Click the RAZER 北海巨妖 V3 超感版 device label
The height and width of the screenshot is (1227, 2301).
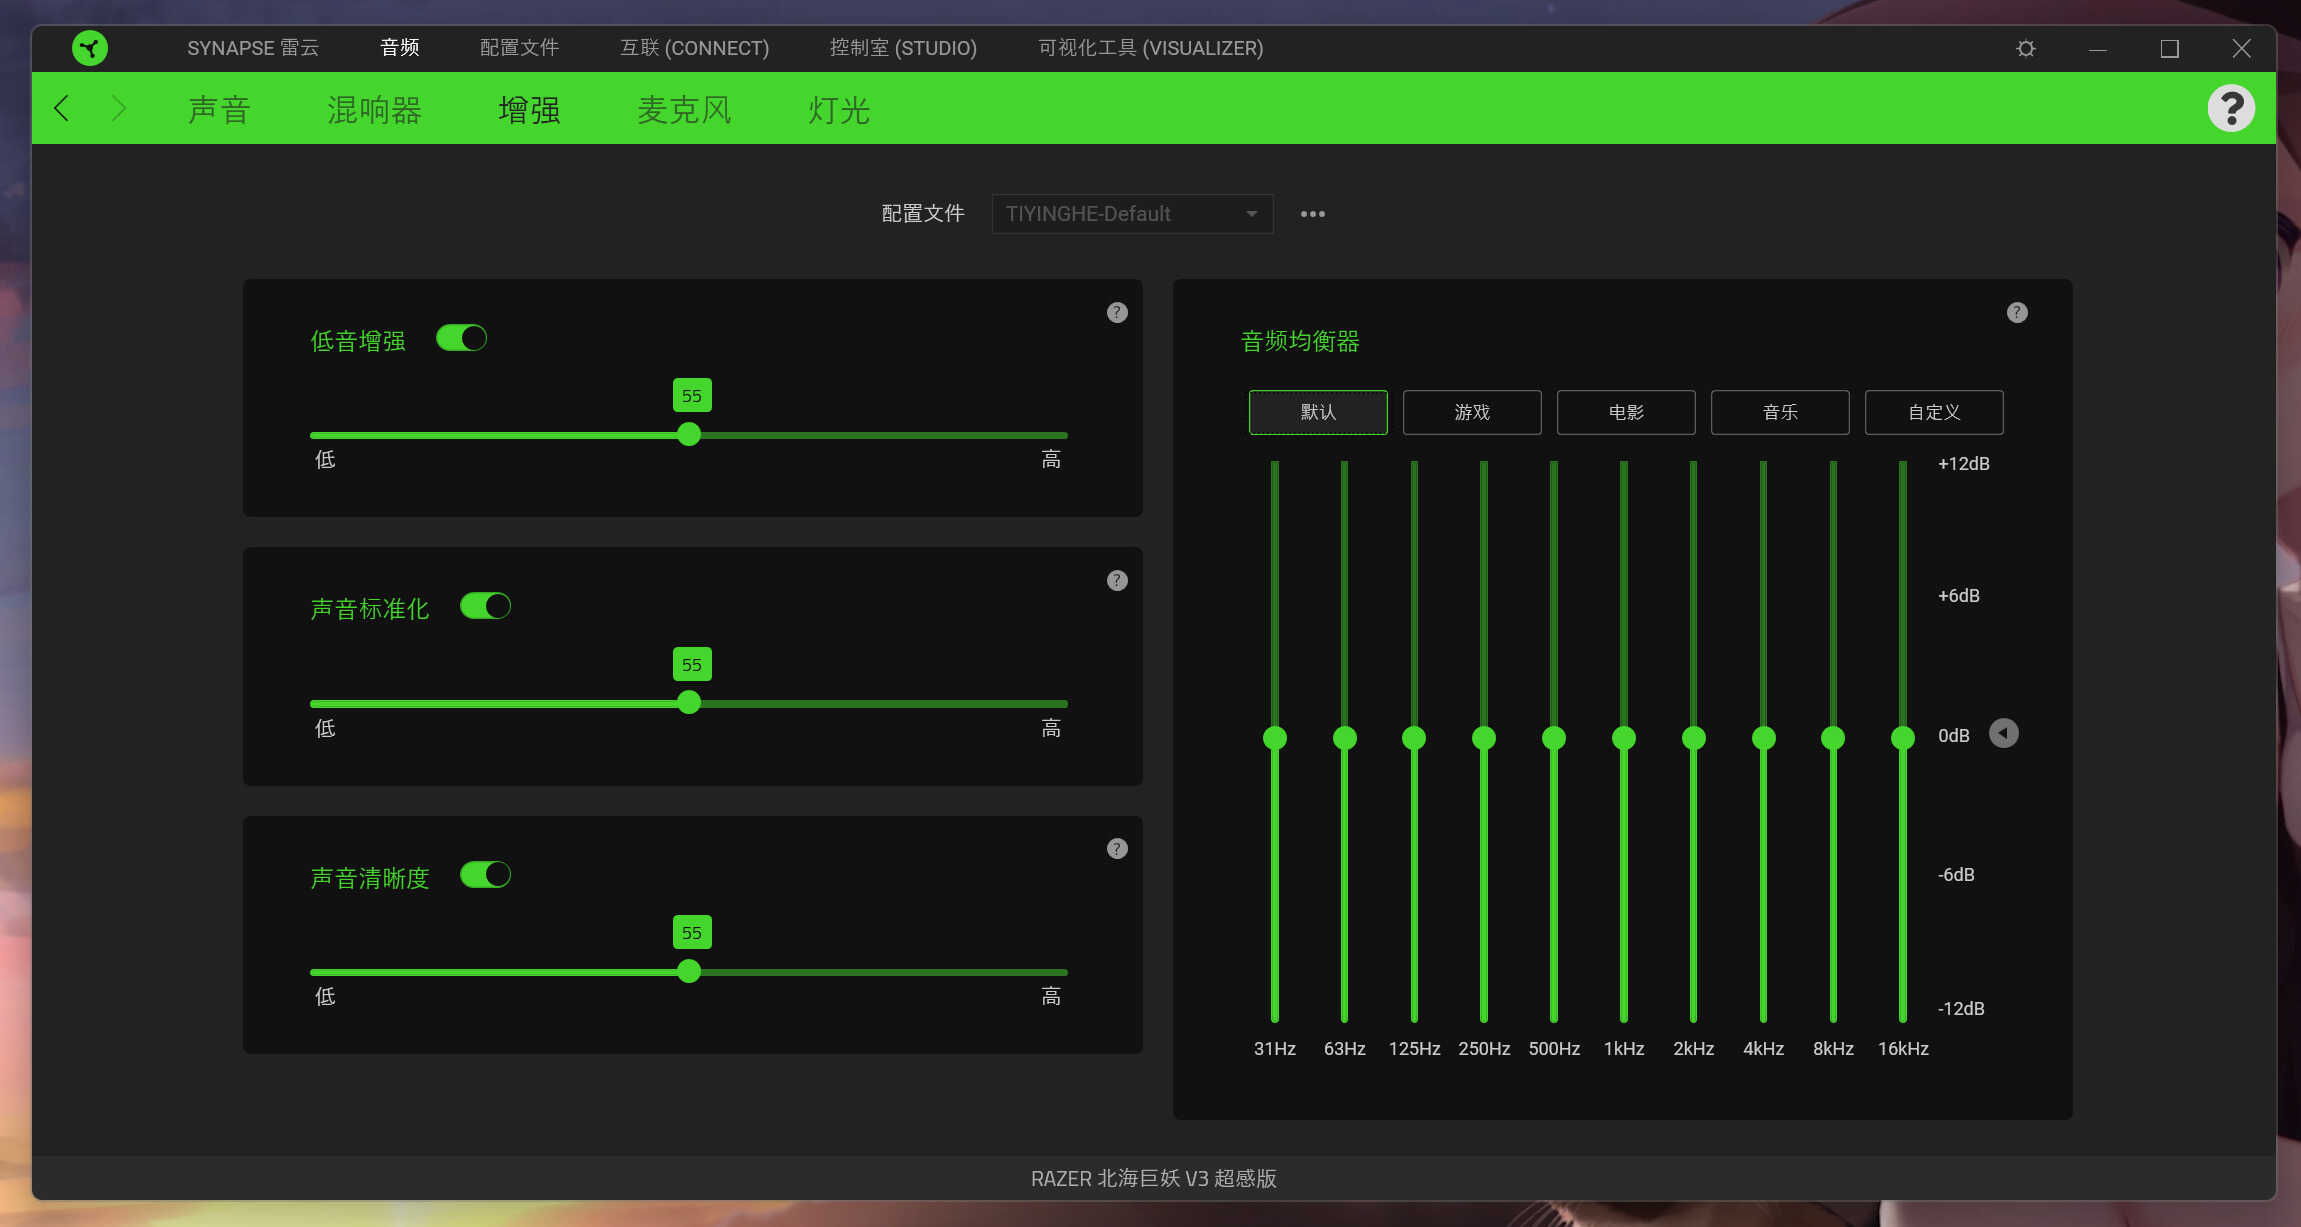coord(1154,1178)
